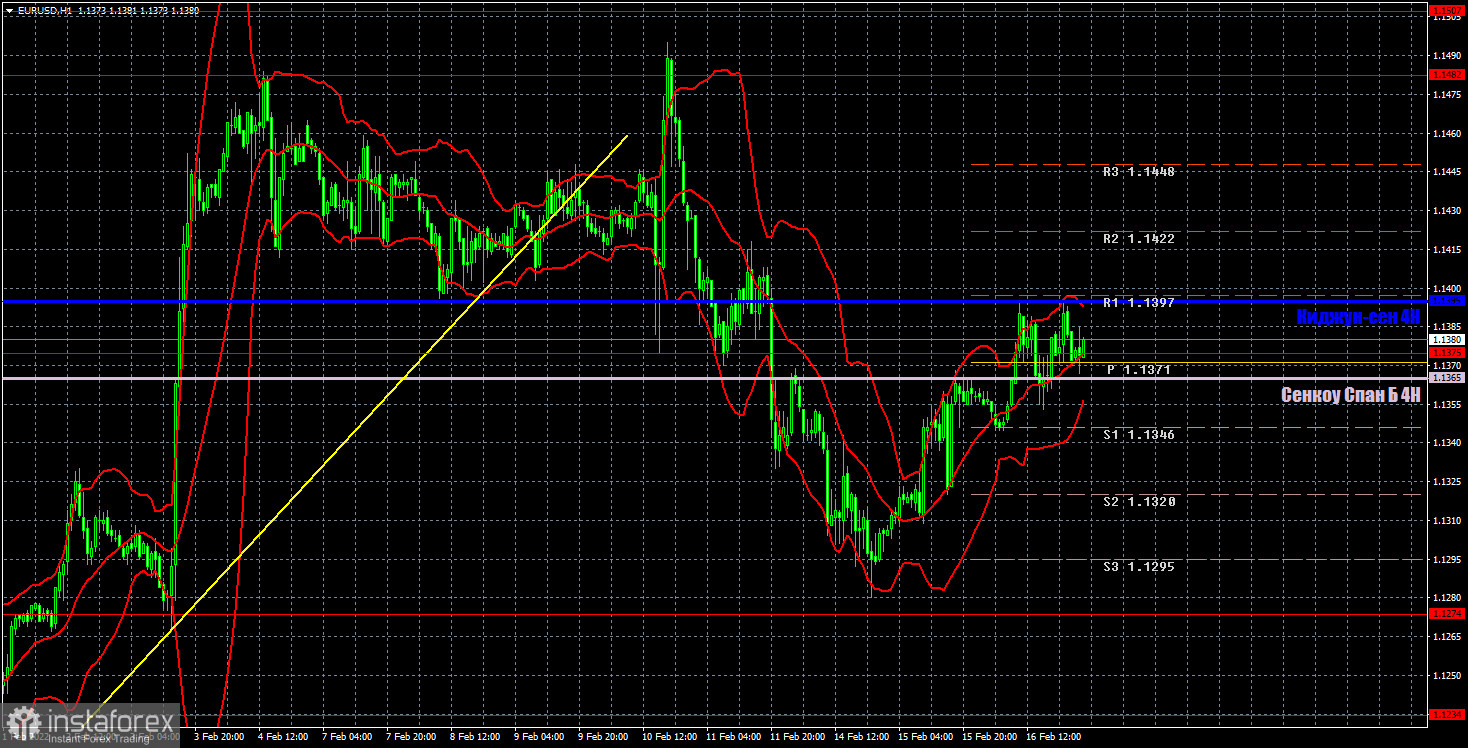The height and width of the screenshot is (748, 1468).
Task: Click the 1.1365 price tag on axis
Action: point(1447,378)
